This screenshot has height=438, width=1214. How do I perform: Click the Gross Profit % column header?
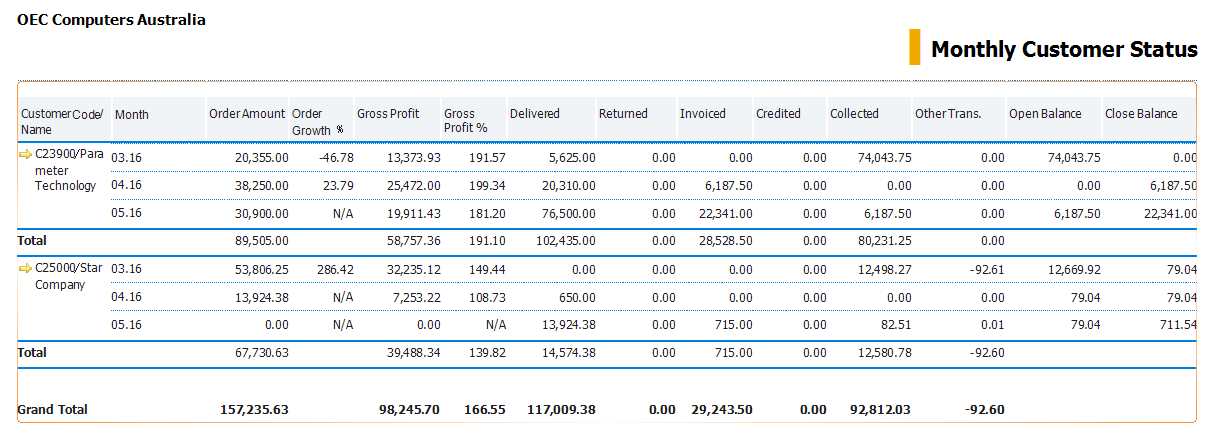pyautogui.click(x=466, y=122)
